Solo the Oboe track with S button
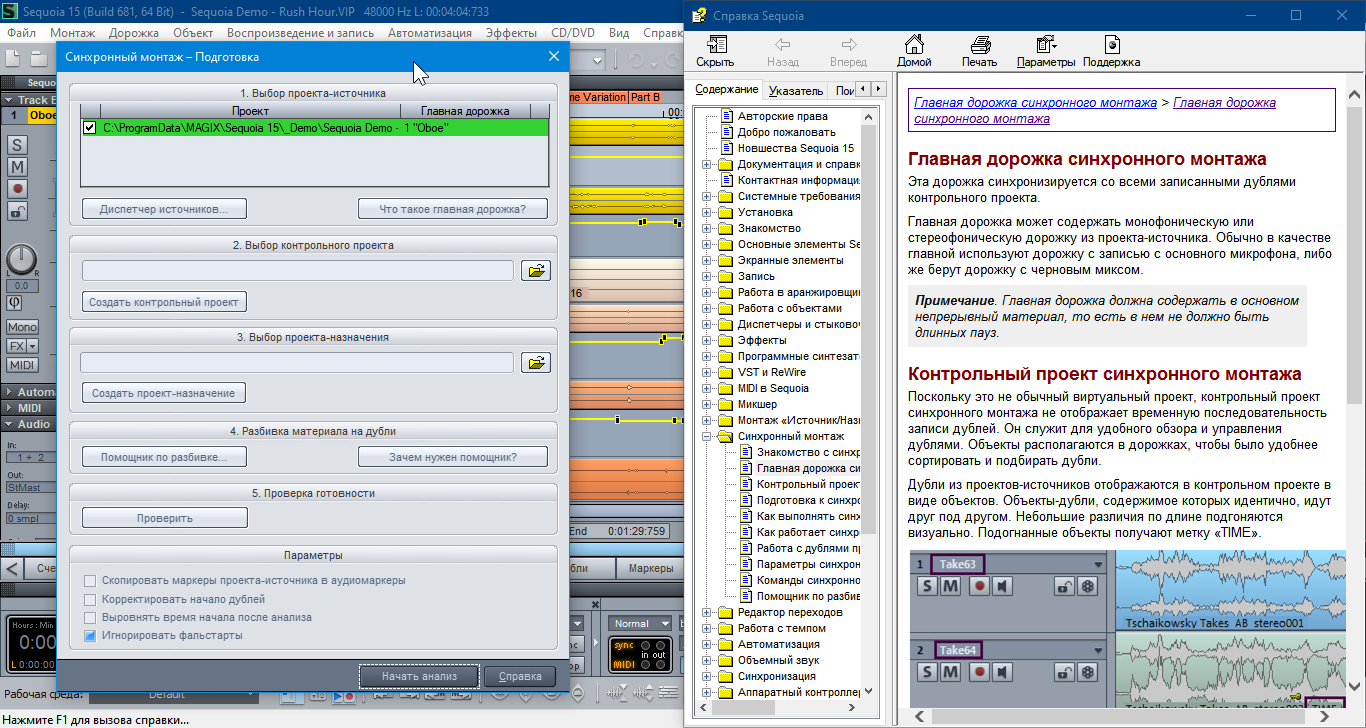 (x=18, y=144)
